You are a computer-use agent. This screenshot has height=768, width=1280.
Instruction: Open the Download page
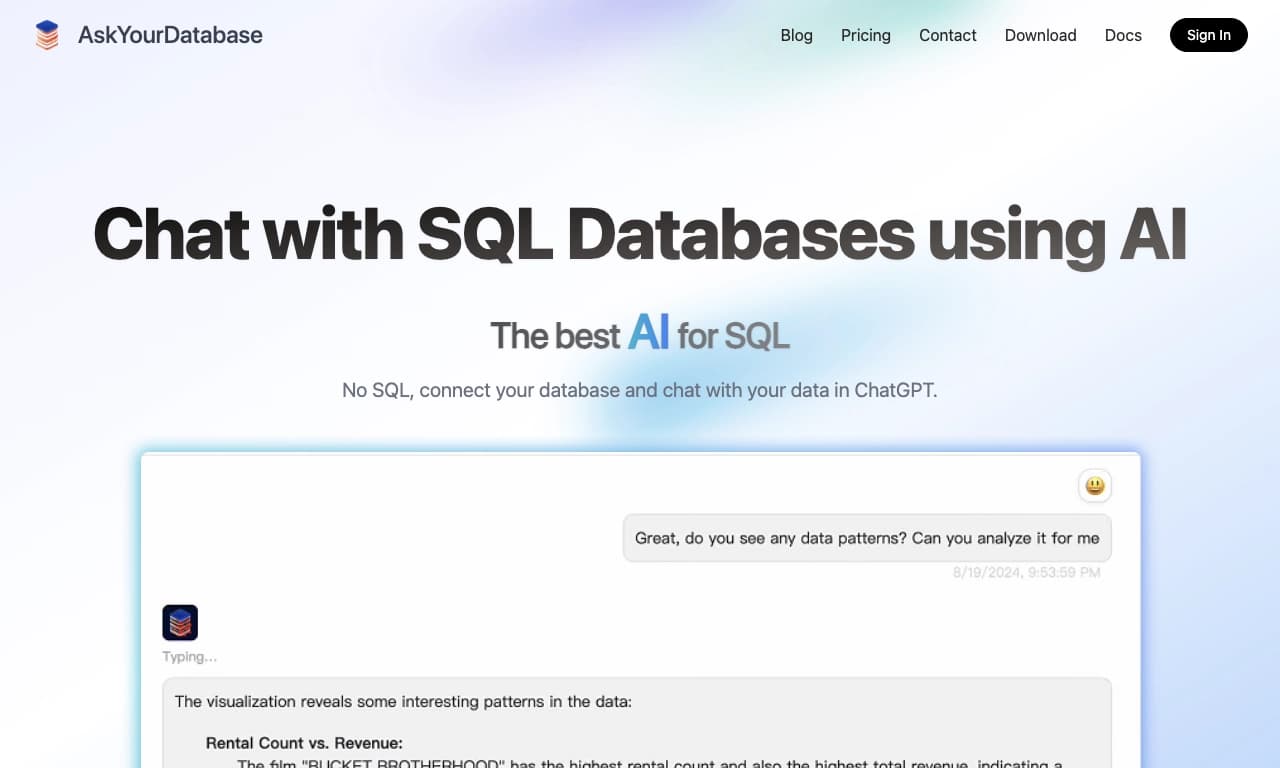click(x=1040, y=35)
